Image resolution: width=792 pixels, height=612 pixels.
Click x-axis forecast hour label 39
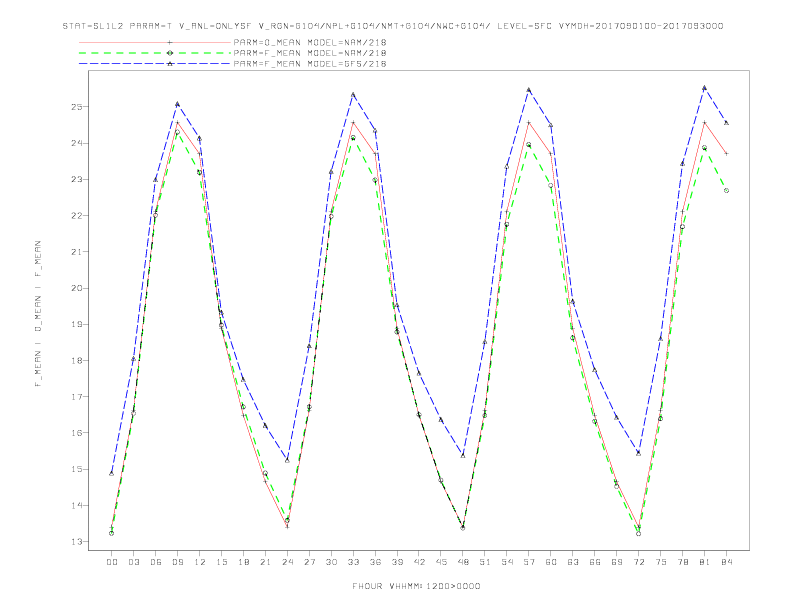(x=397, y=562)
